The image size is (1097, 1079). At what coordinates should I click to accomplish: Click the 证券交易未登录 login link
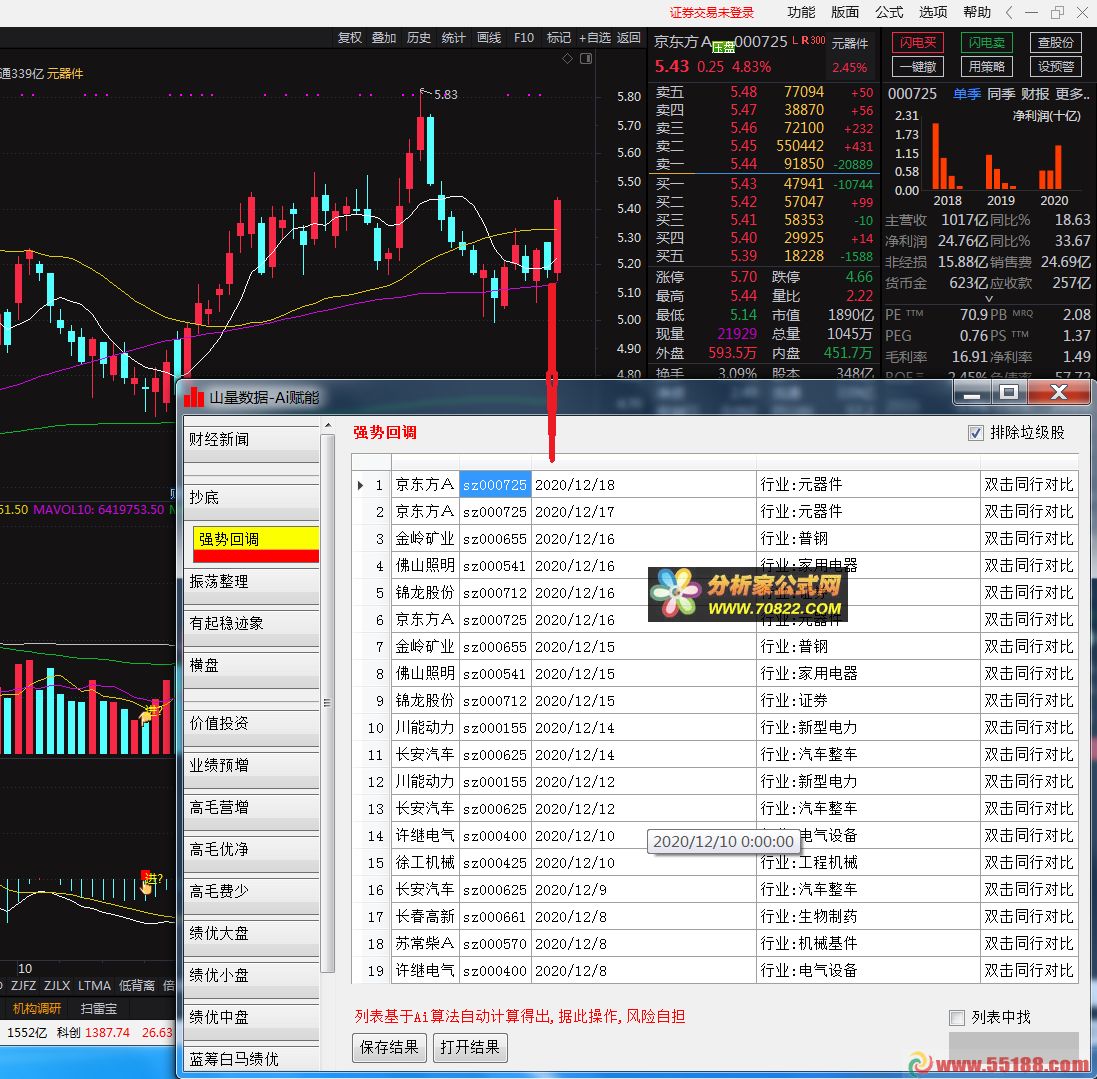712,13
